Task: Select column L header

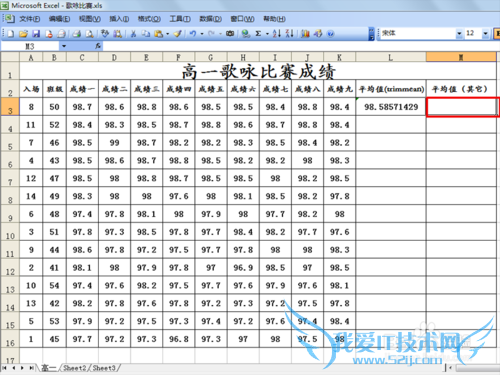Action: [391, 57]
